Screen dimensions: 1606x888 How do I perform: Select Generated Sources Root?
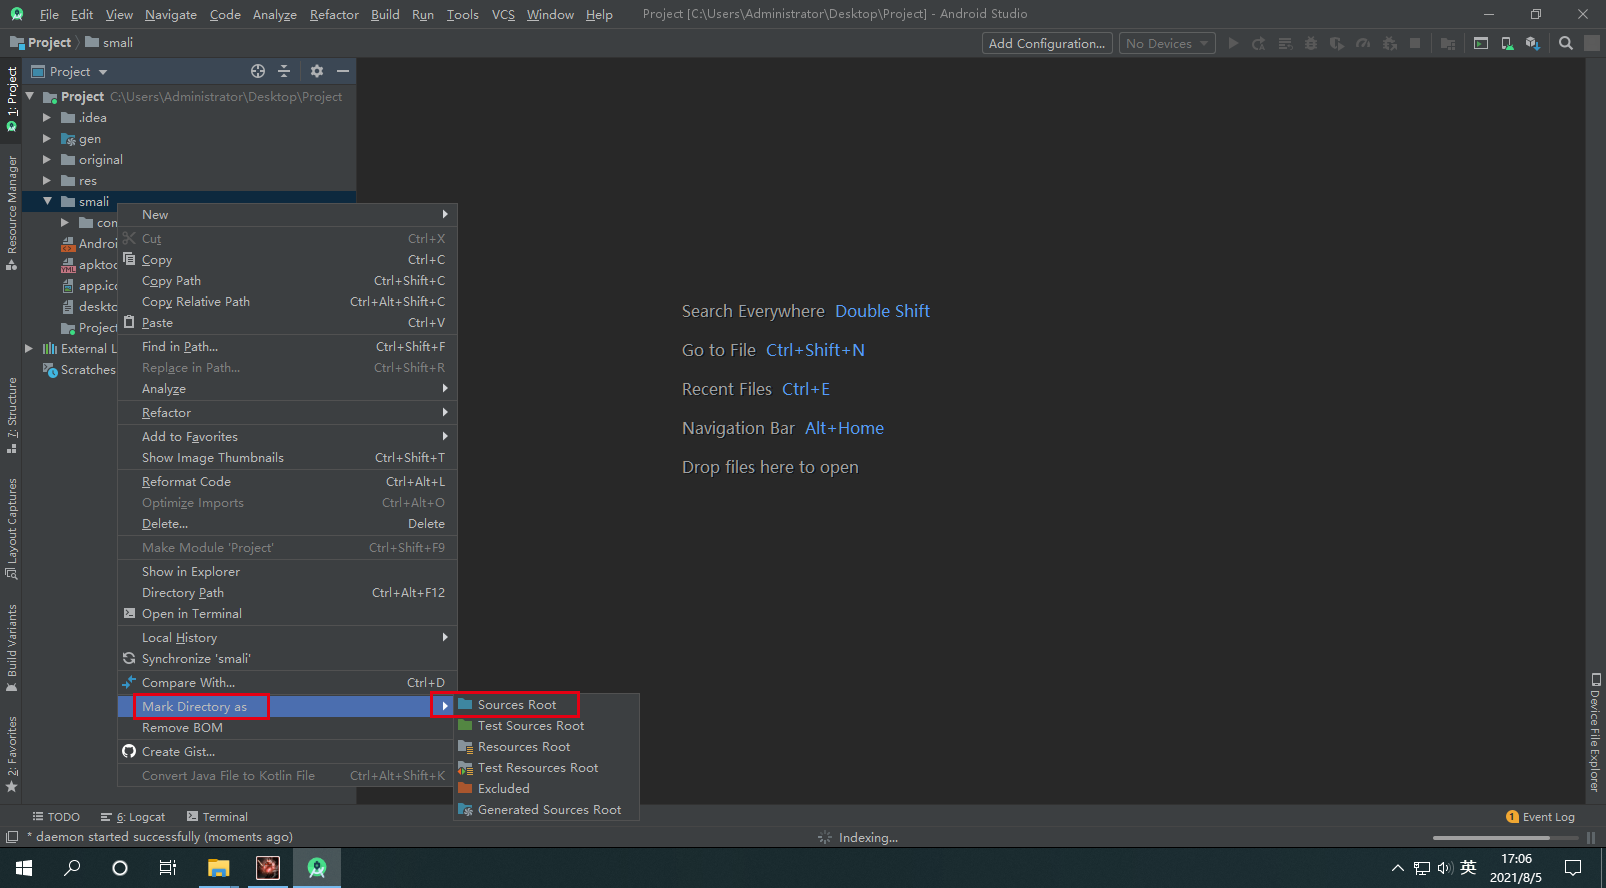pos(546,809)
